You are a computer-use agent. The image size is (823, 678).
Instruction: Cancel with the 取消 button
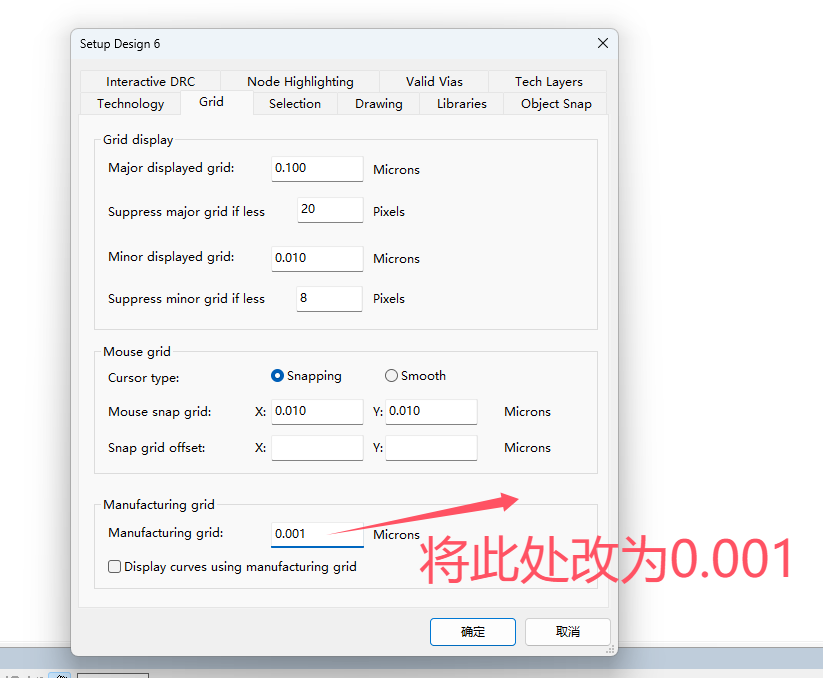(x=568, y=632)
